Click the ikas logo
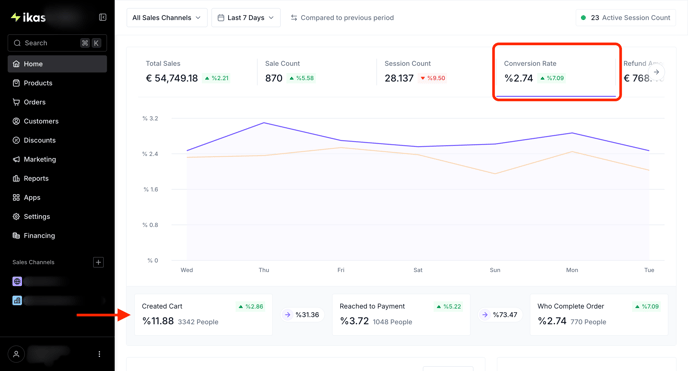 tap(29, 18)
